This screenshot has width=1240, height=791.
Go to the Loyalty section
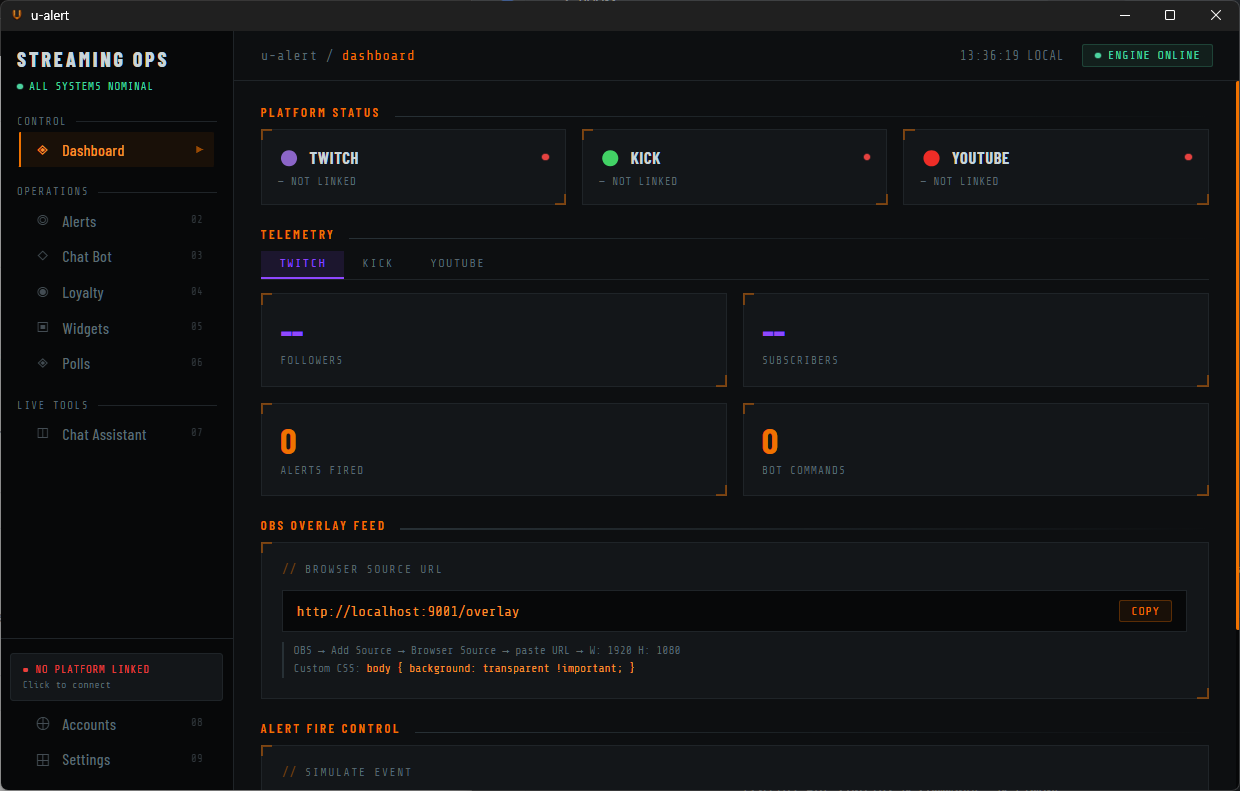(x=117, y=292)
